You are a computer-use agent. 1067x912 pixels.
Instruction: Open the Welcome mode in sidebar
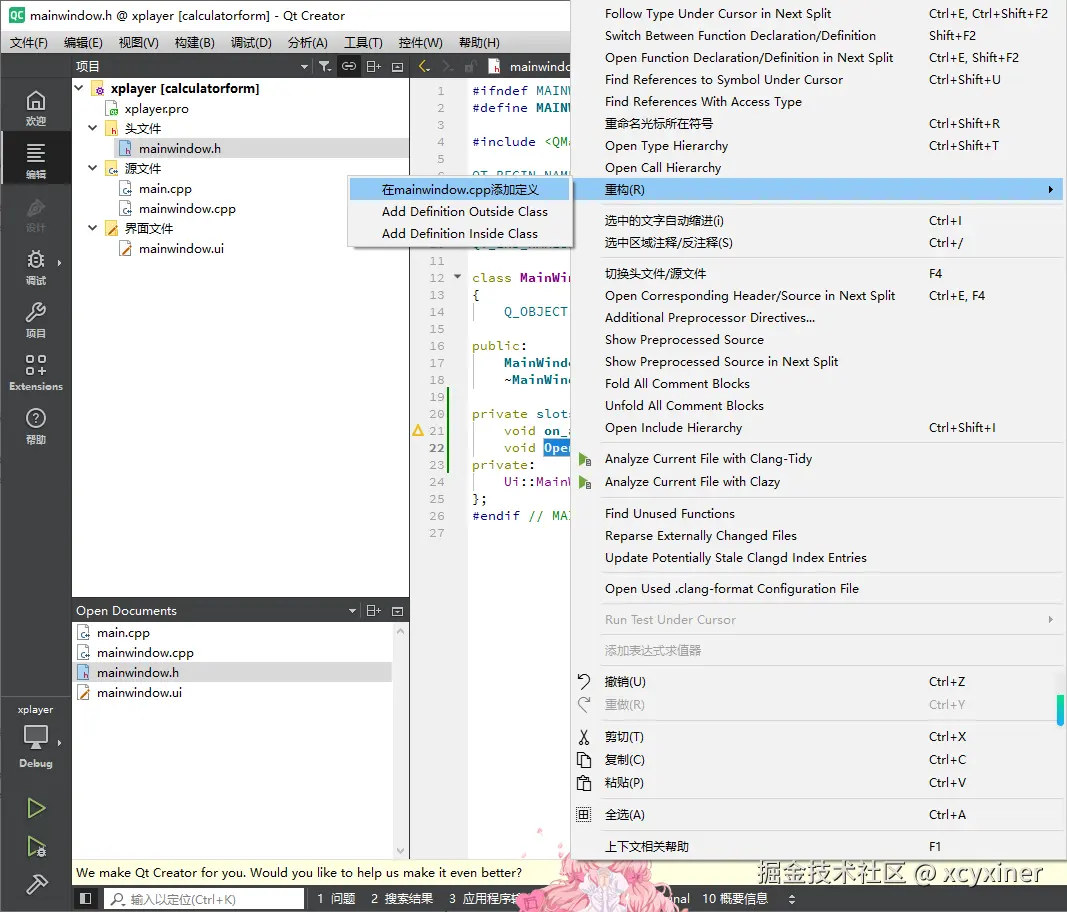pyautogui.click(x=35, y=109)
